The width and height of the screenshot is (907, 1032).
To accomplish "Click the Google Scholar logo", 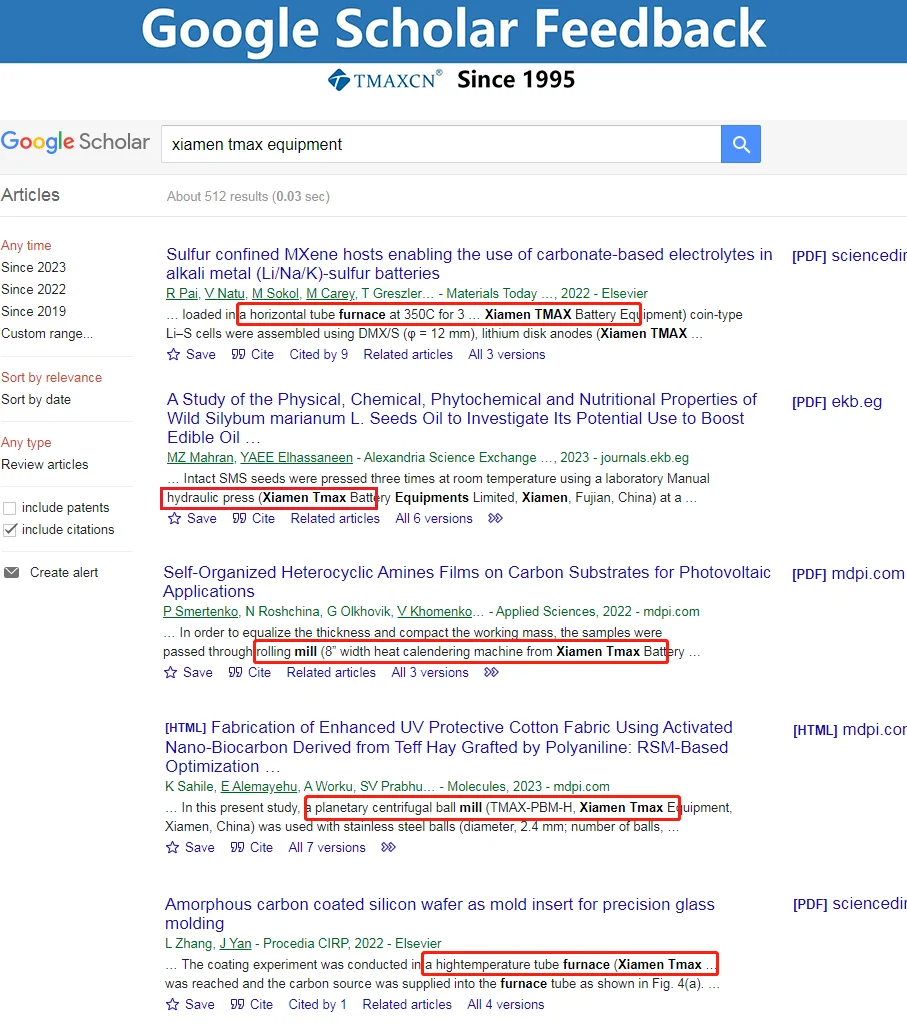I will pyautogui.click(x=75, y=142).
